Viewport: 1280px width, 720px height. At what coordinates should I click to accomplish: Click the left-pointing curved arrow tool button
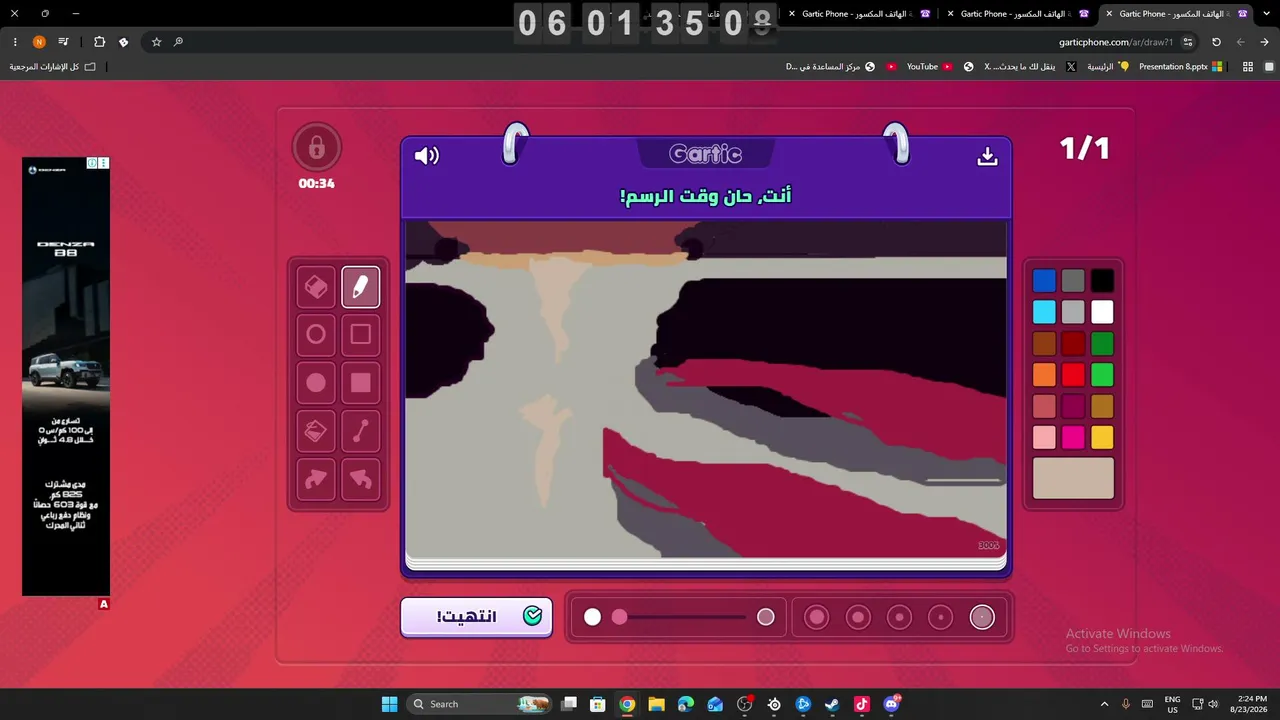(361, 479)
